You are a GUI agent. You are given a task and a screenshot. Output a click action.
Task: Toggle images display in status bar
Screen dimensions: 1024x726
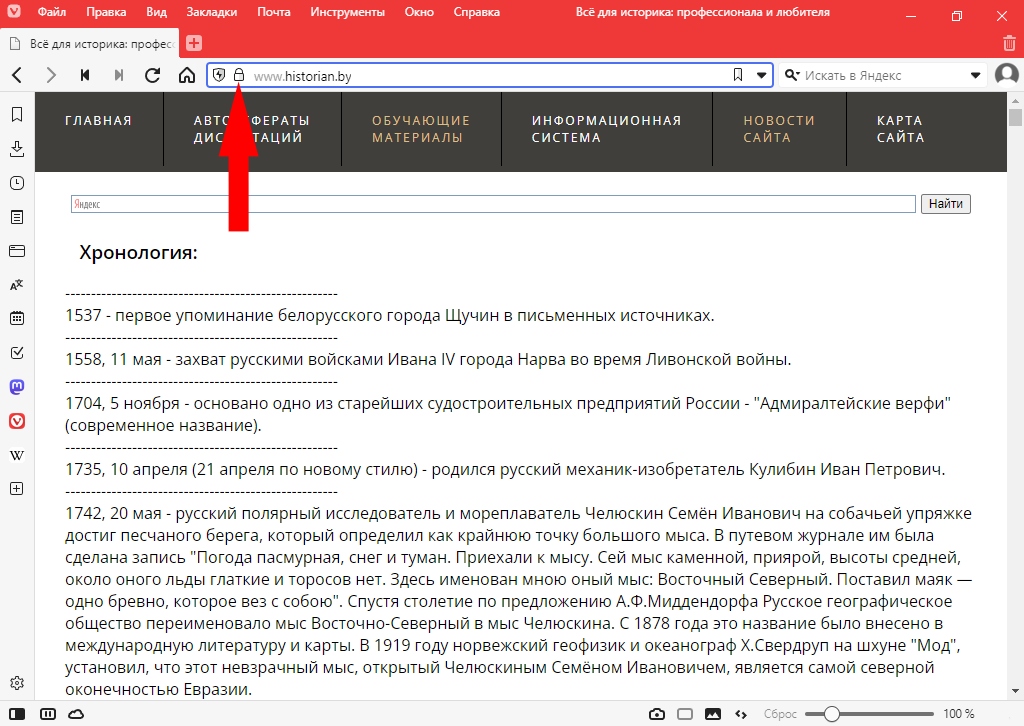[713, 714]
